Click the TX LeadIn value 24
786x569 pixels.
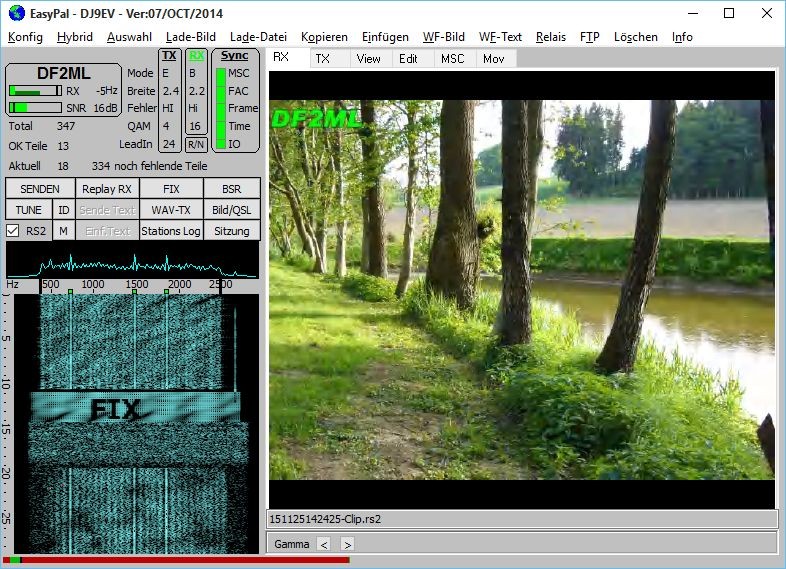169,144
